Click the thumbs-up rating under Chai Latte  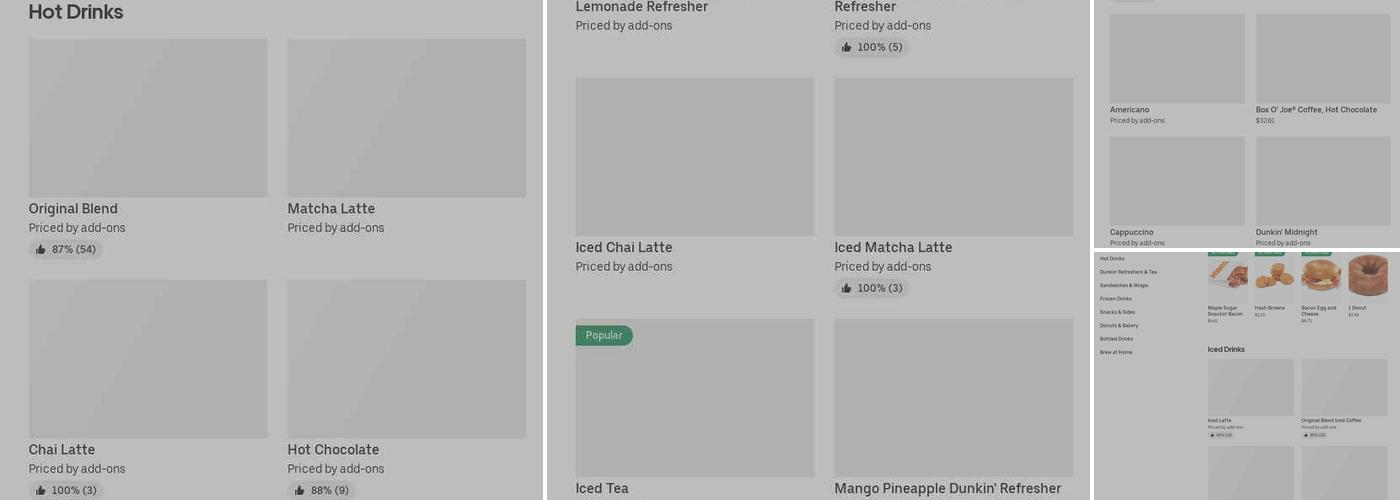[x=66, y=491]
